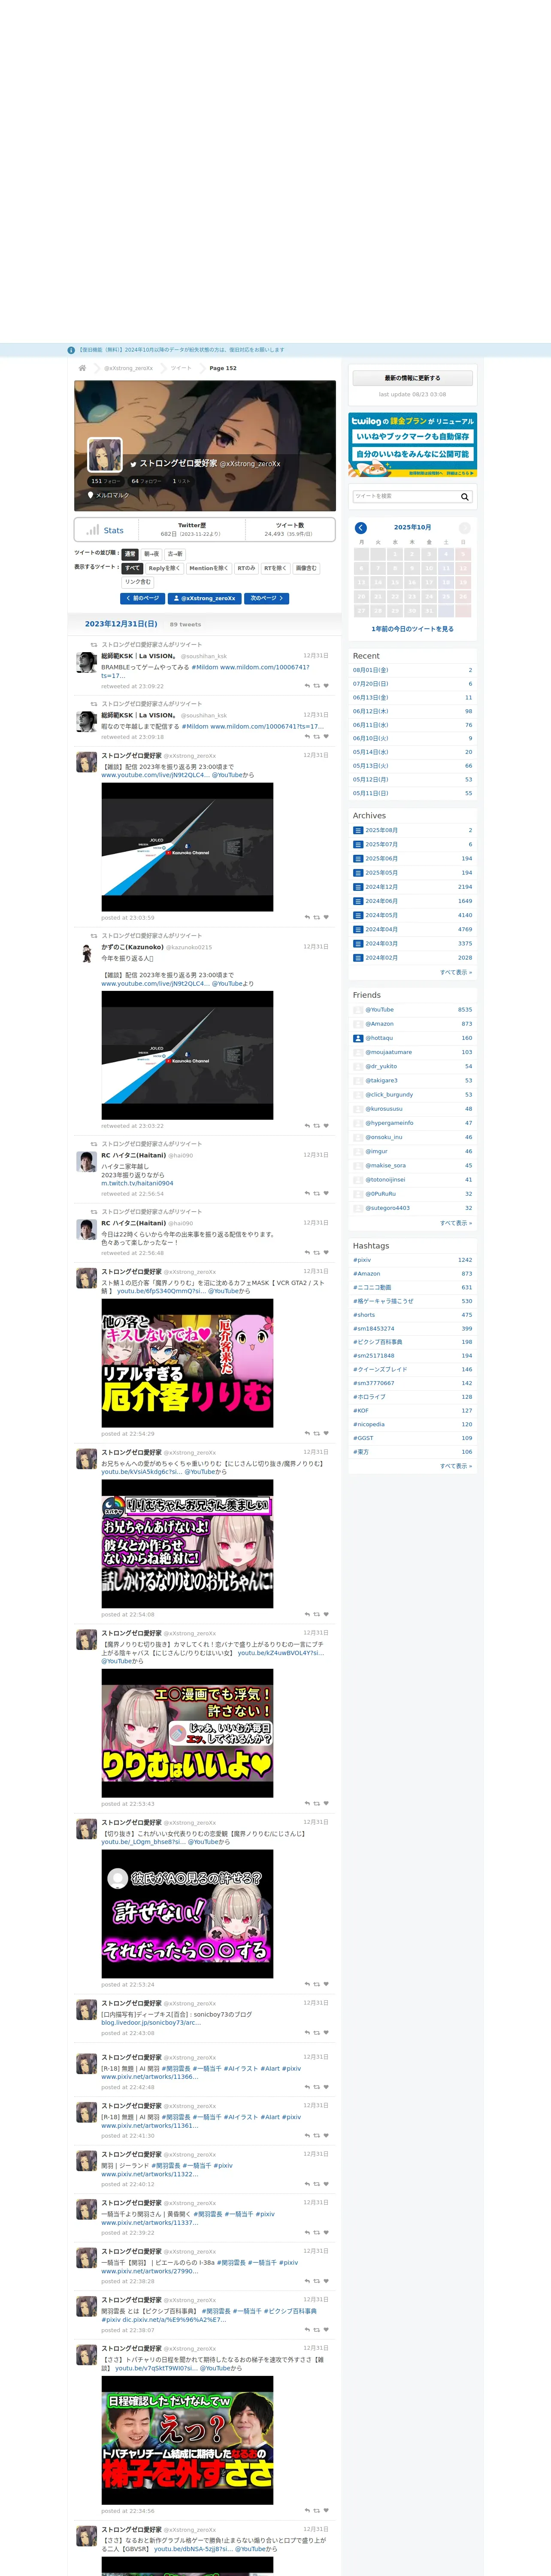Open the m.twitch.tv/haitani0904 link

(137, 1183)
